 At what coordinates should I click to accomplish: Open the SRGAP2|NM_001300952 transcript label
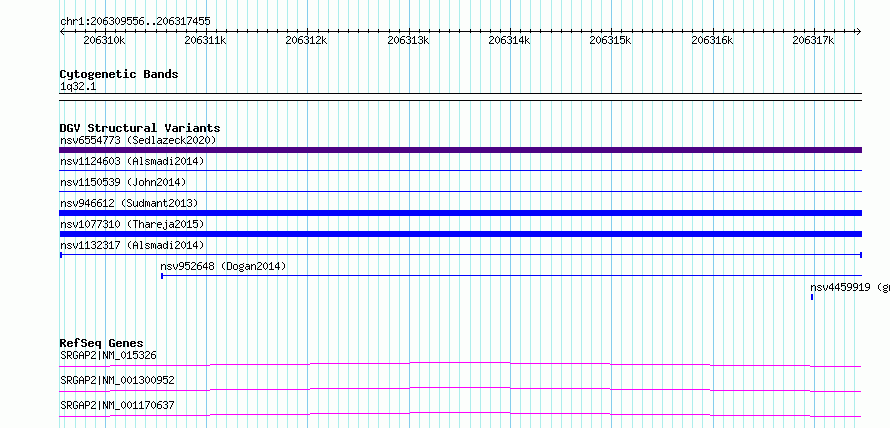tap(117, 380)
